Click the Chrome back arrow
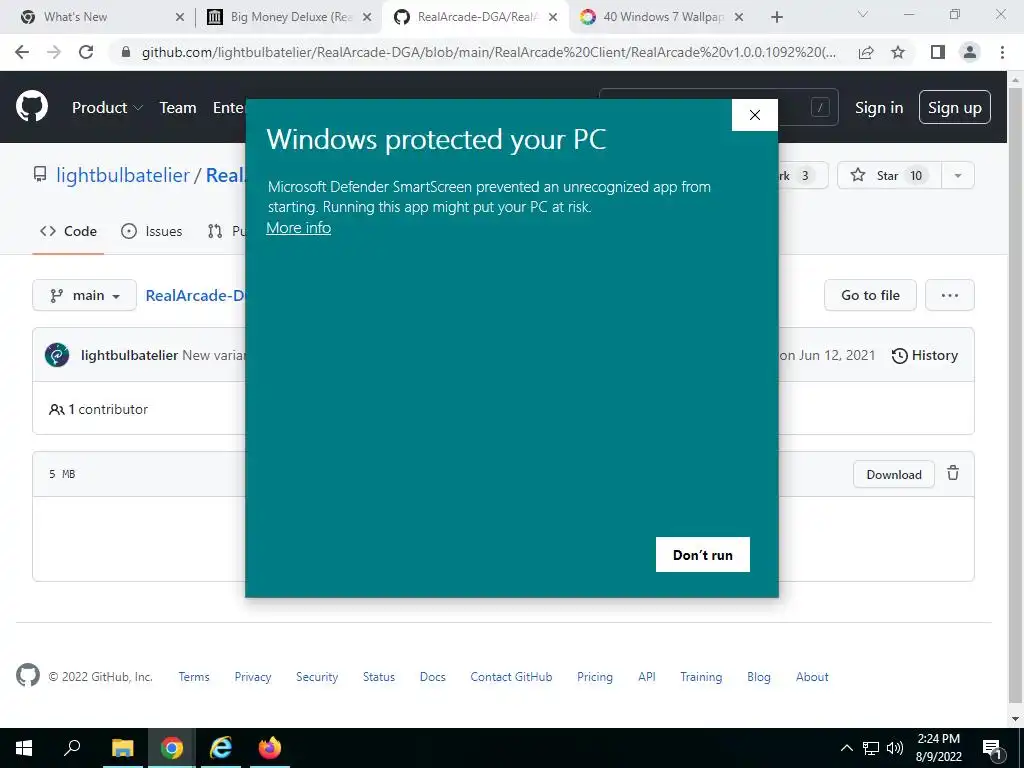 [22, 52]
